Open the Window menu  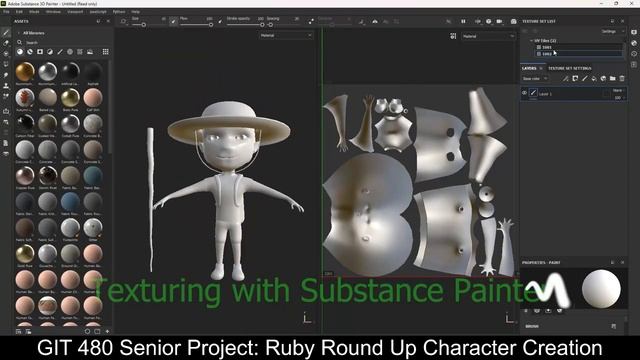(x=53, y=12)
